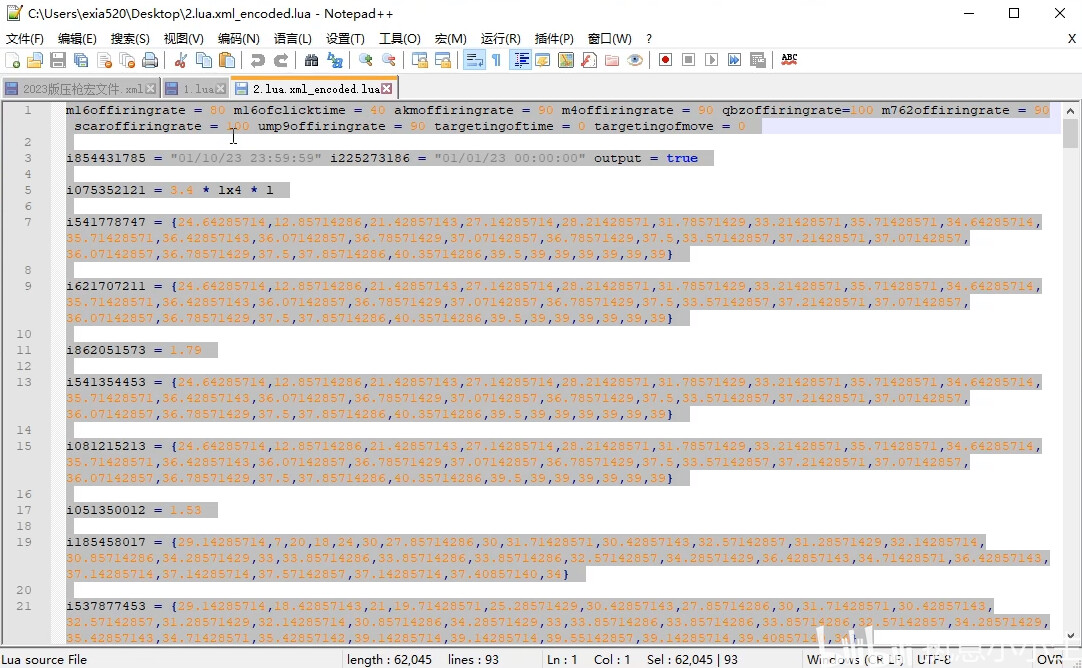This screenshot has height=668, width=1082.
Task: Open the 插件(P) menu
Action: coord(554,39)
